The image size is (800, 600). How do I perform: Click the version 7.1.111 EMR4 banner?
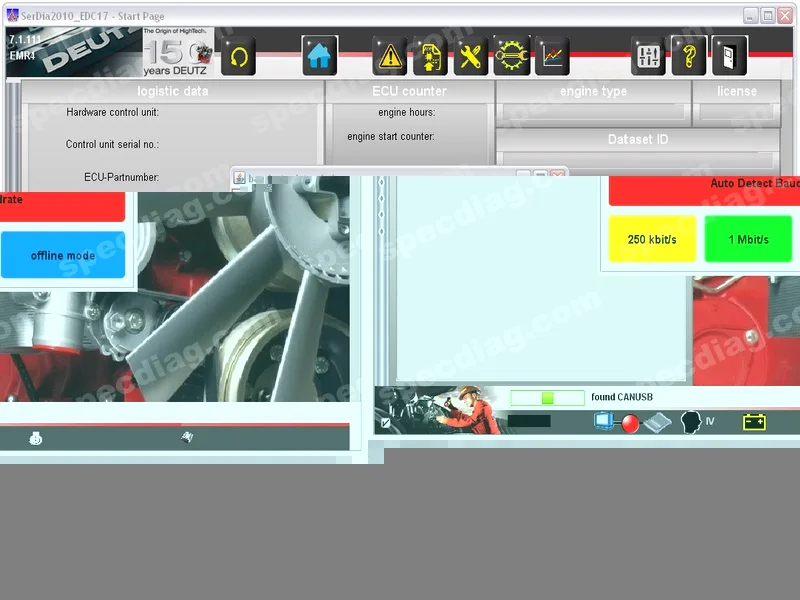(74, 52)
